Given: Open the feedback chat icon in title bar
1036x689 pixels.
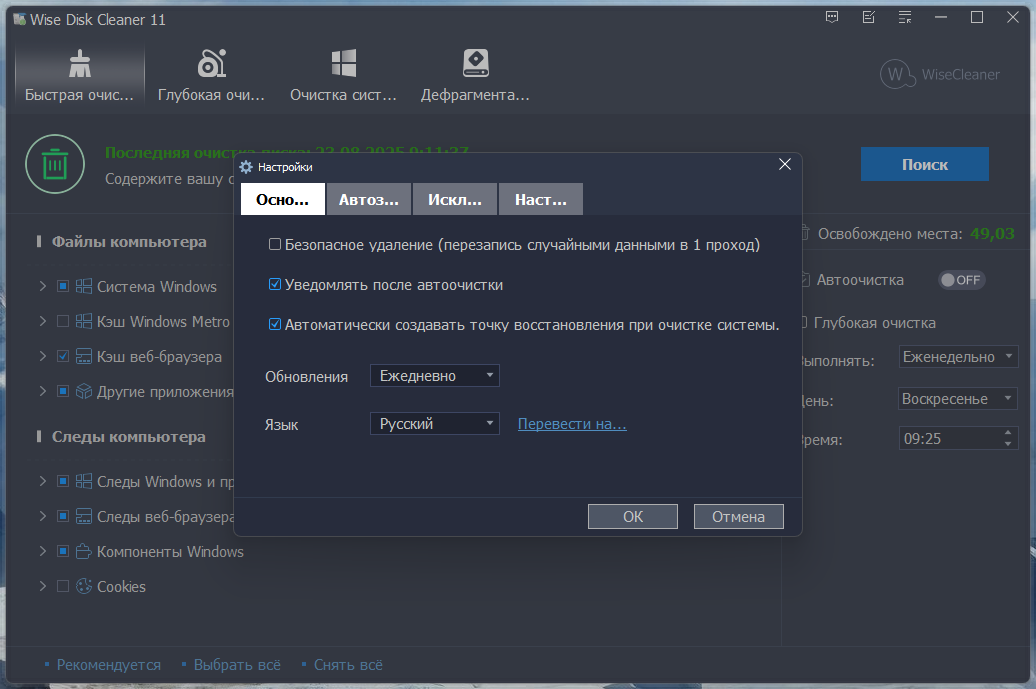Looking at the screenshot, I should point(832,18).
